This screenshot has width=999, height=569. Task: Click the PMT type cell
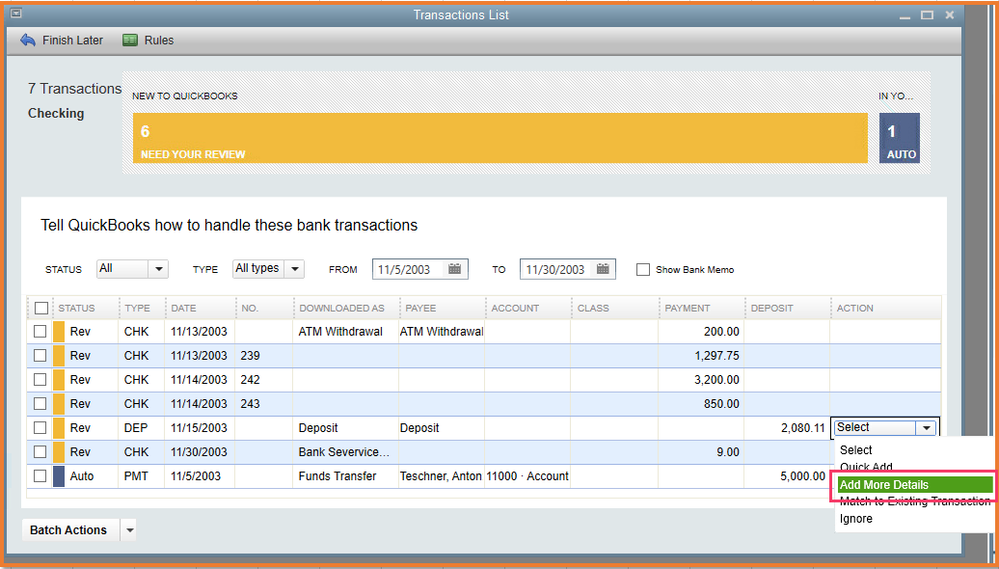coord(141,476)
